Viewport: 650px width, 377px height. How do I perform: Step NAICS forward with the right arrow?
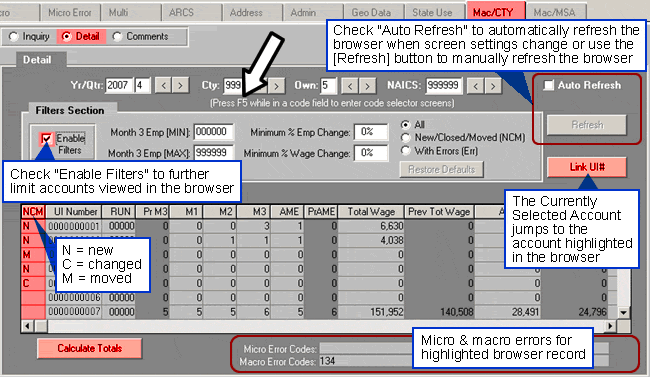[492, 86]
